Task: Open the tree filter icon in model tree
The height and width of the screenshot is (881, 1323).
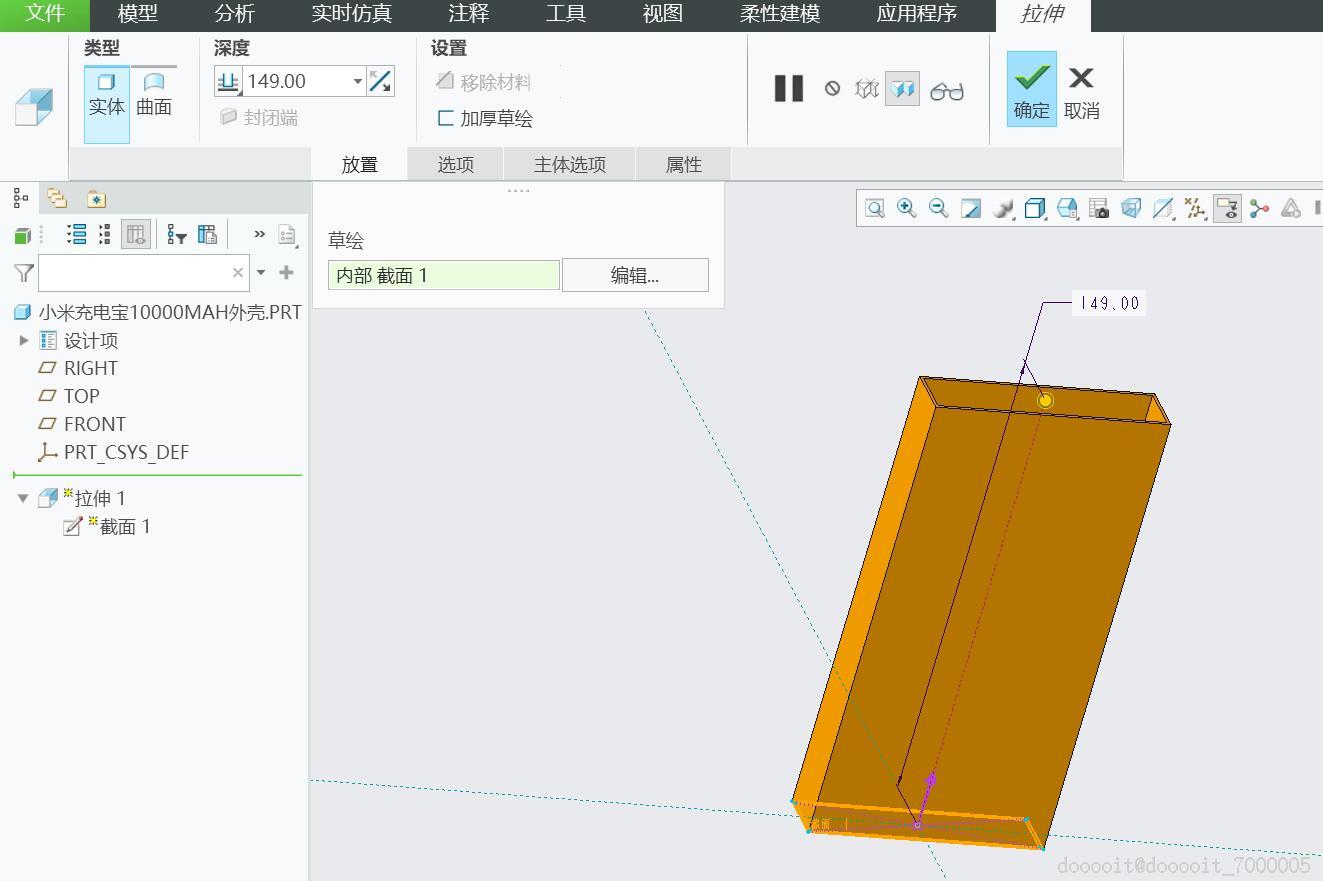Action: point(177,235)
